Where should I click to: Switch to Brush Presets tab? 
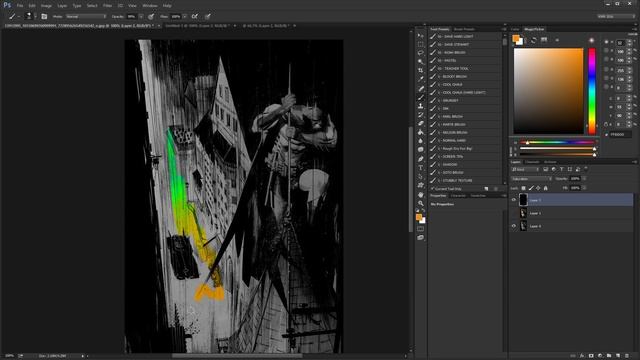[x=464, y=29]
